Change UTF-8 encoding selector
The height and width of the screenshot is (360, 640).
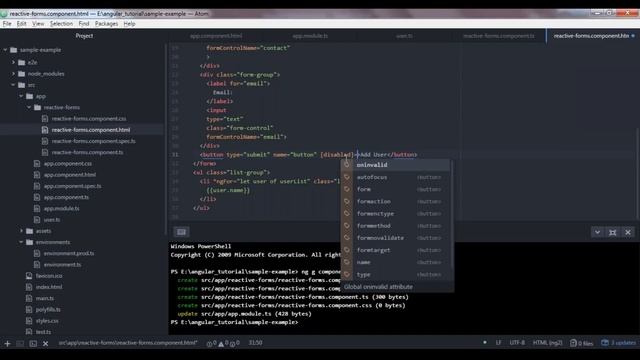coord(517,343)
